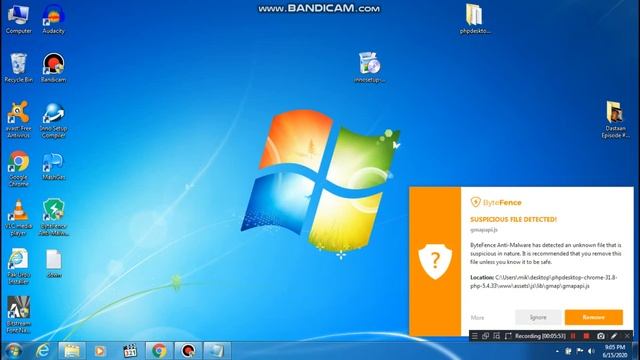Click the Location file path text
This screenshot has width=640, height=360.
coord(544,282)
